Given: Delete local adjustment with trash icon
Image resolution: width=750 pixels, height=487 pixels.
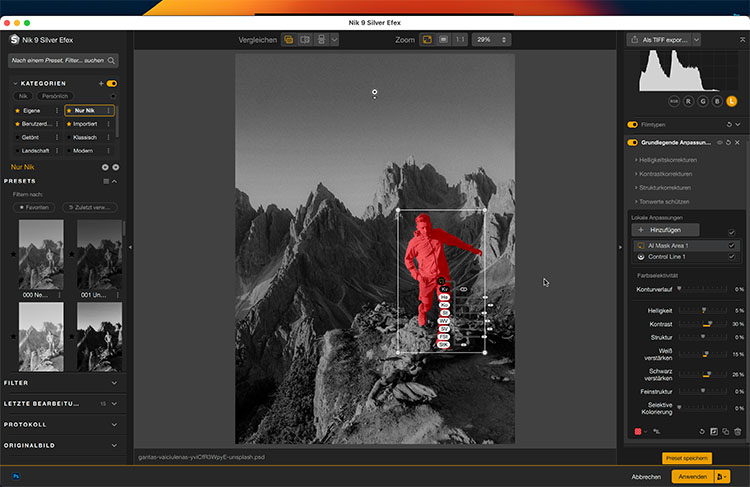Looking at the screenshot, I should pos(738,431).
